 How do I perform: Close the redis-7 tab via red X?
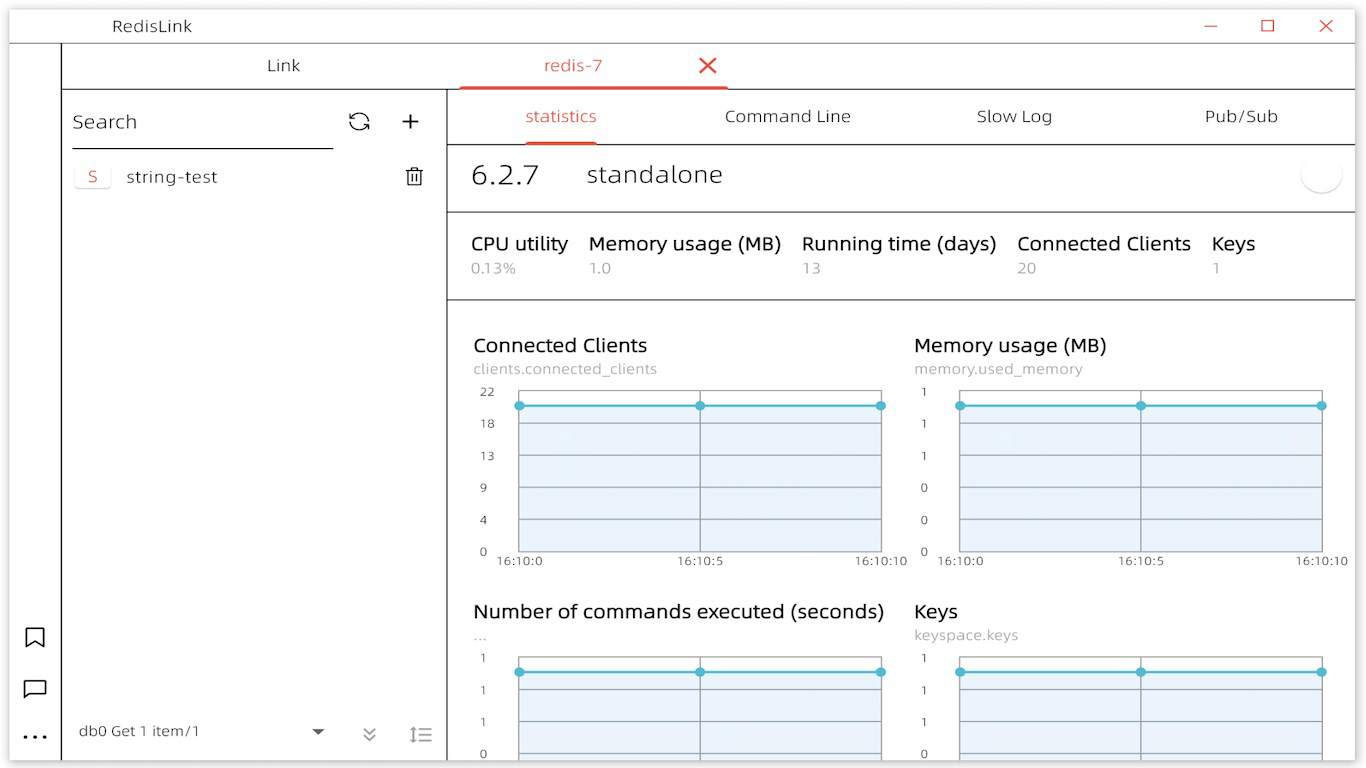tap(708, 66)
